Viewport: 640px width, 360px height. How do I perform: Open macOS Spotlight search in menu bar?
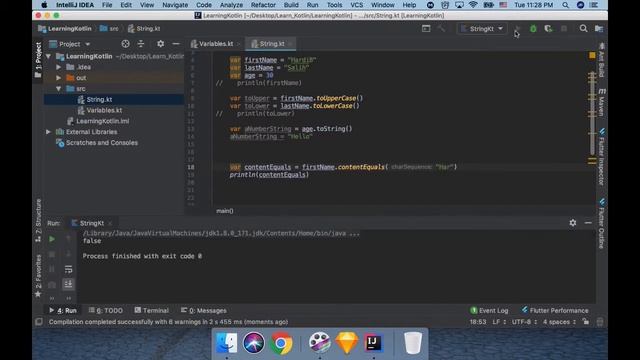click(565, 5)
